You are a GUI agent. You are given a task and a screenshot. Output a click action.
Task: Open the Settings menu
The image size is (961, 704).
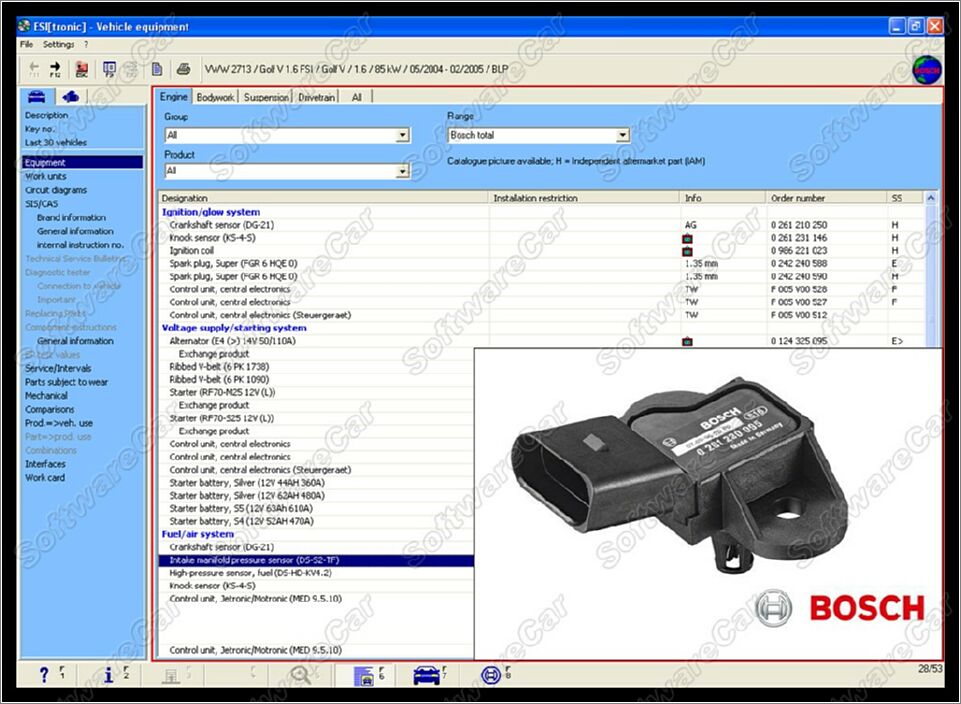click(x=58, y=44)
